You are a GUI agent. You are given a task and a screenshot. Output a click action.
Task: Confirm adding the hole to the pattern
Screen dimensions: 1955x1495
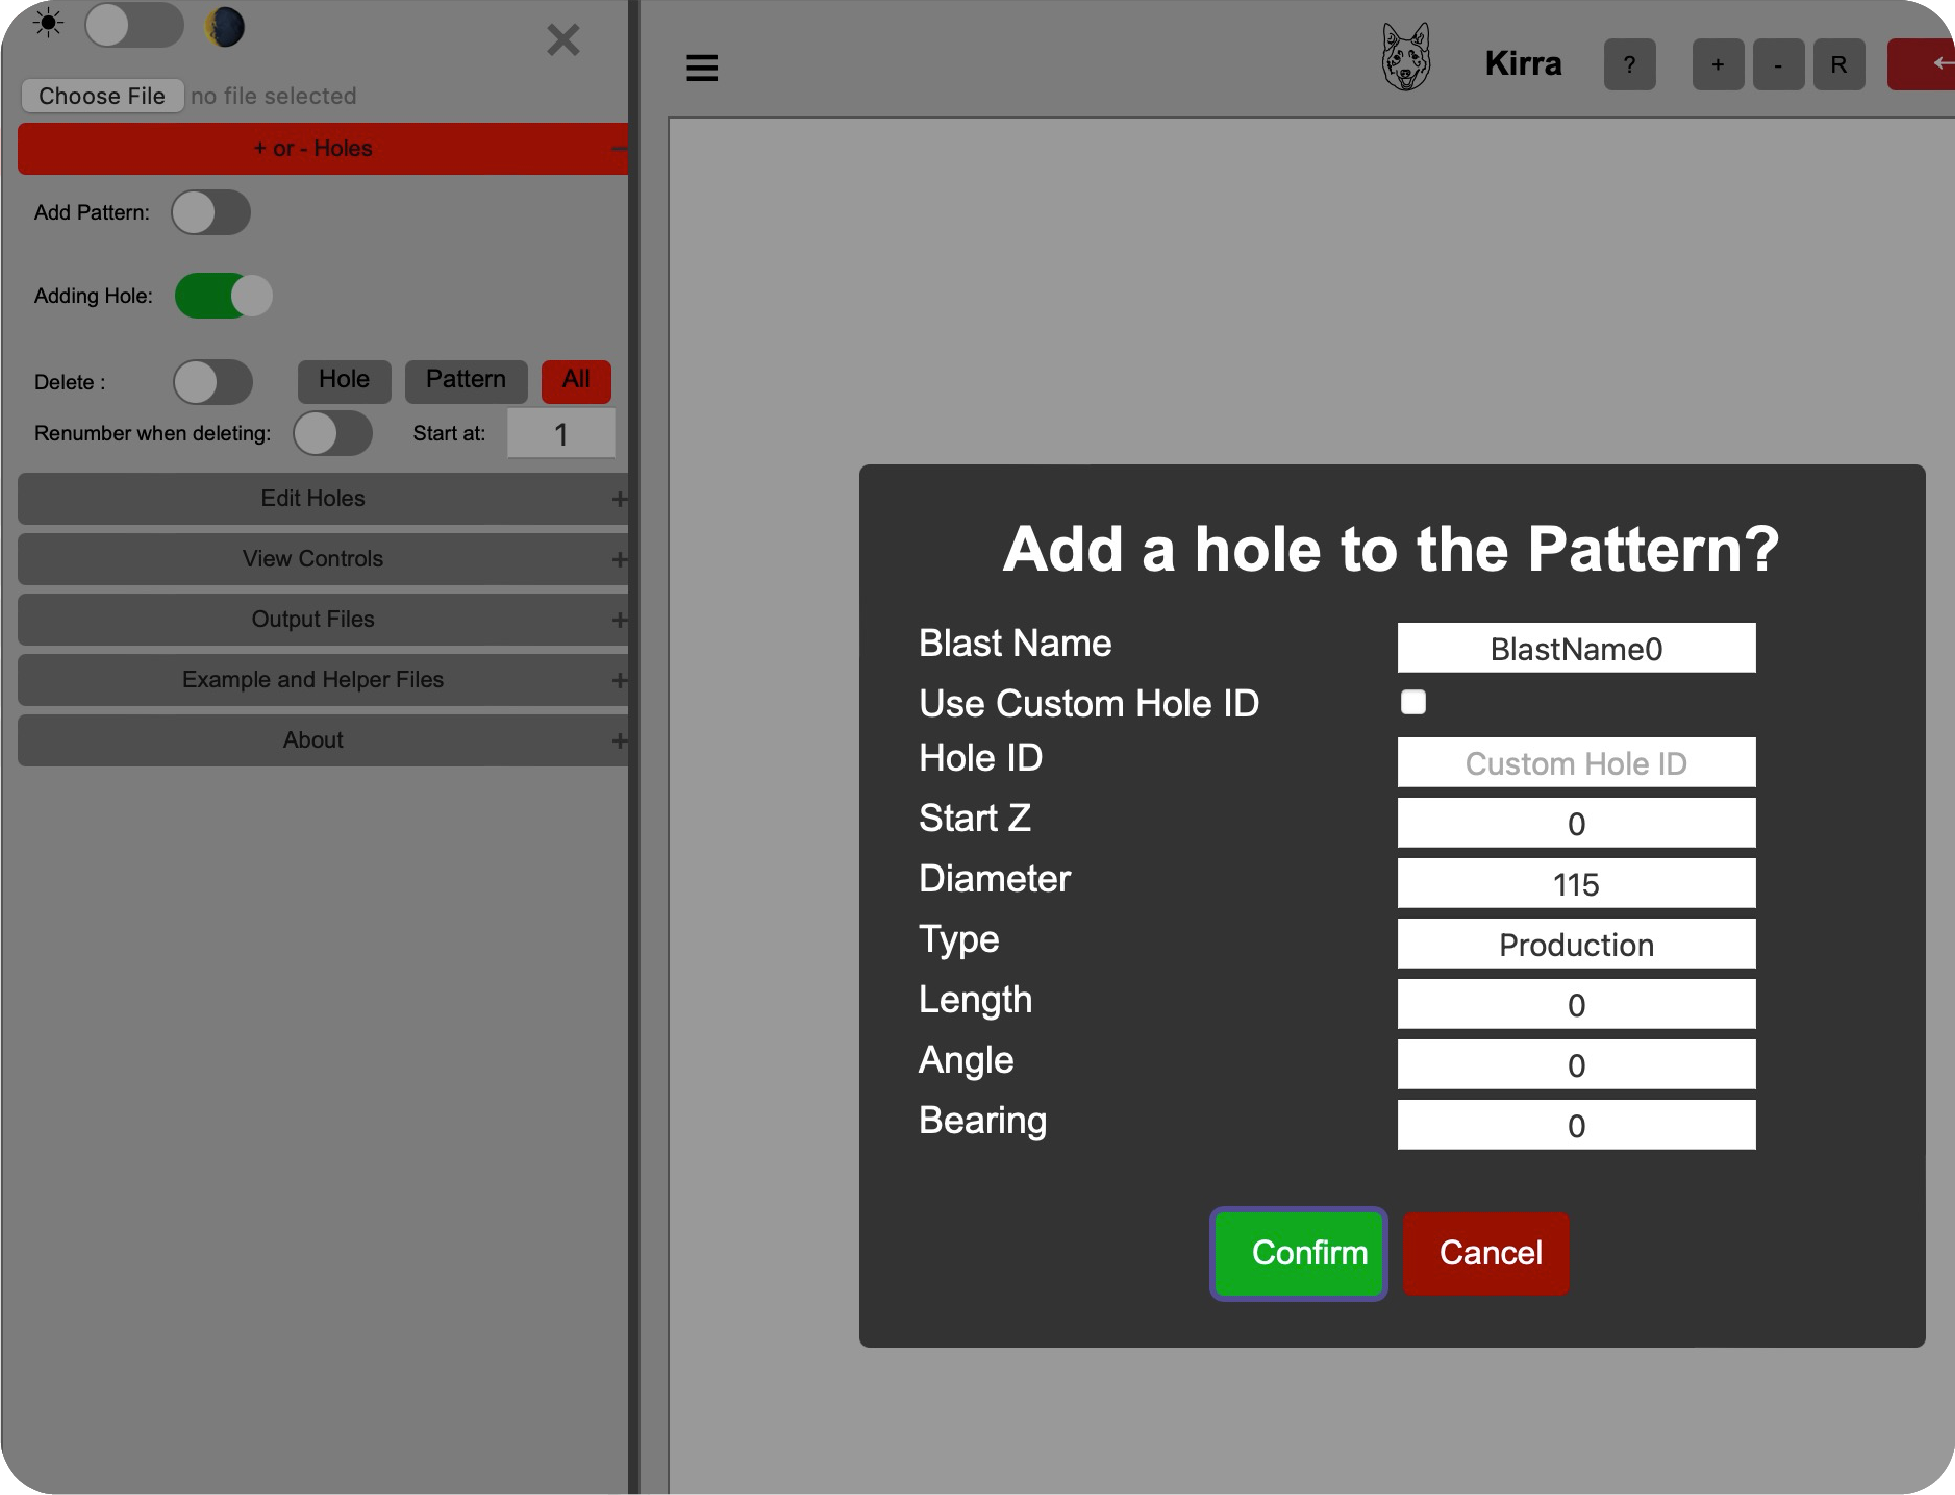point(1298,1253)
